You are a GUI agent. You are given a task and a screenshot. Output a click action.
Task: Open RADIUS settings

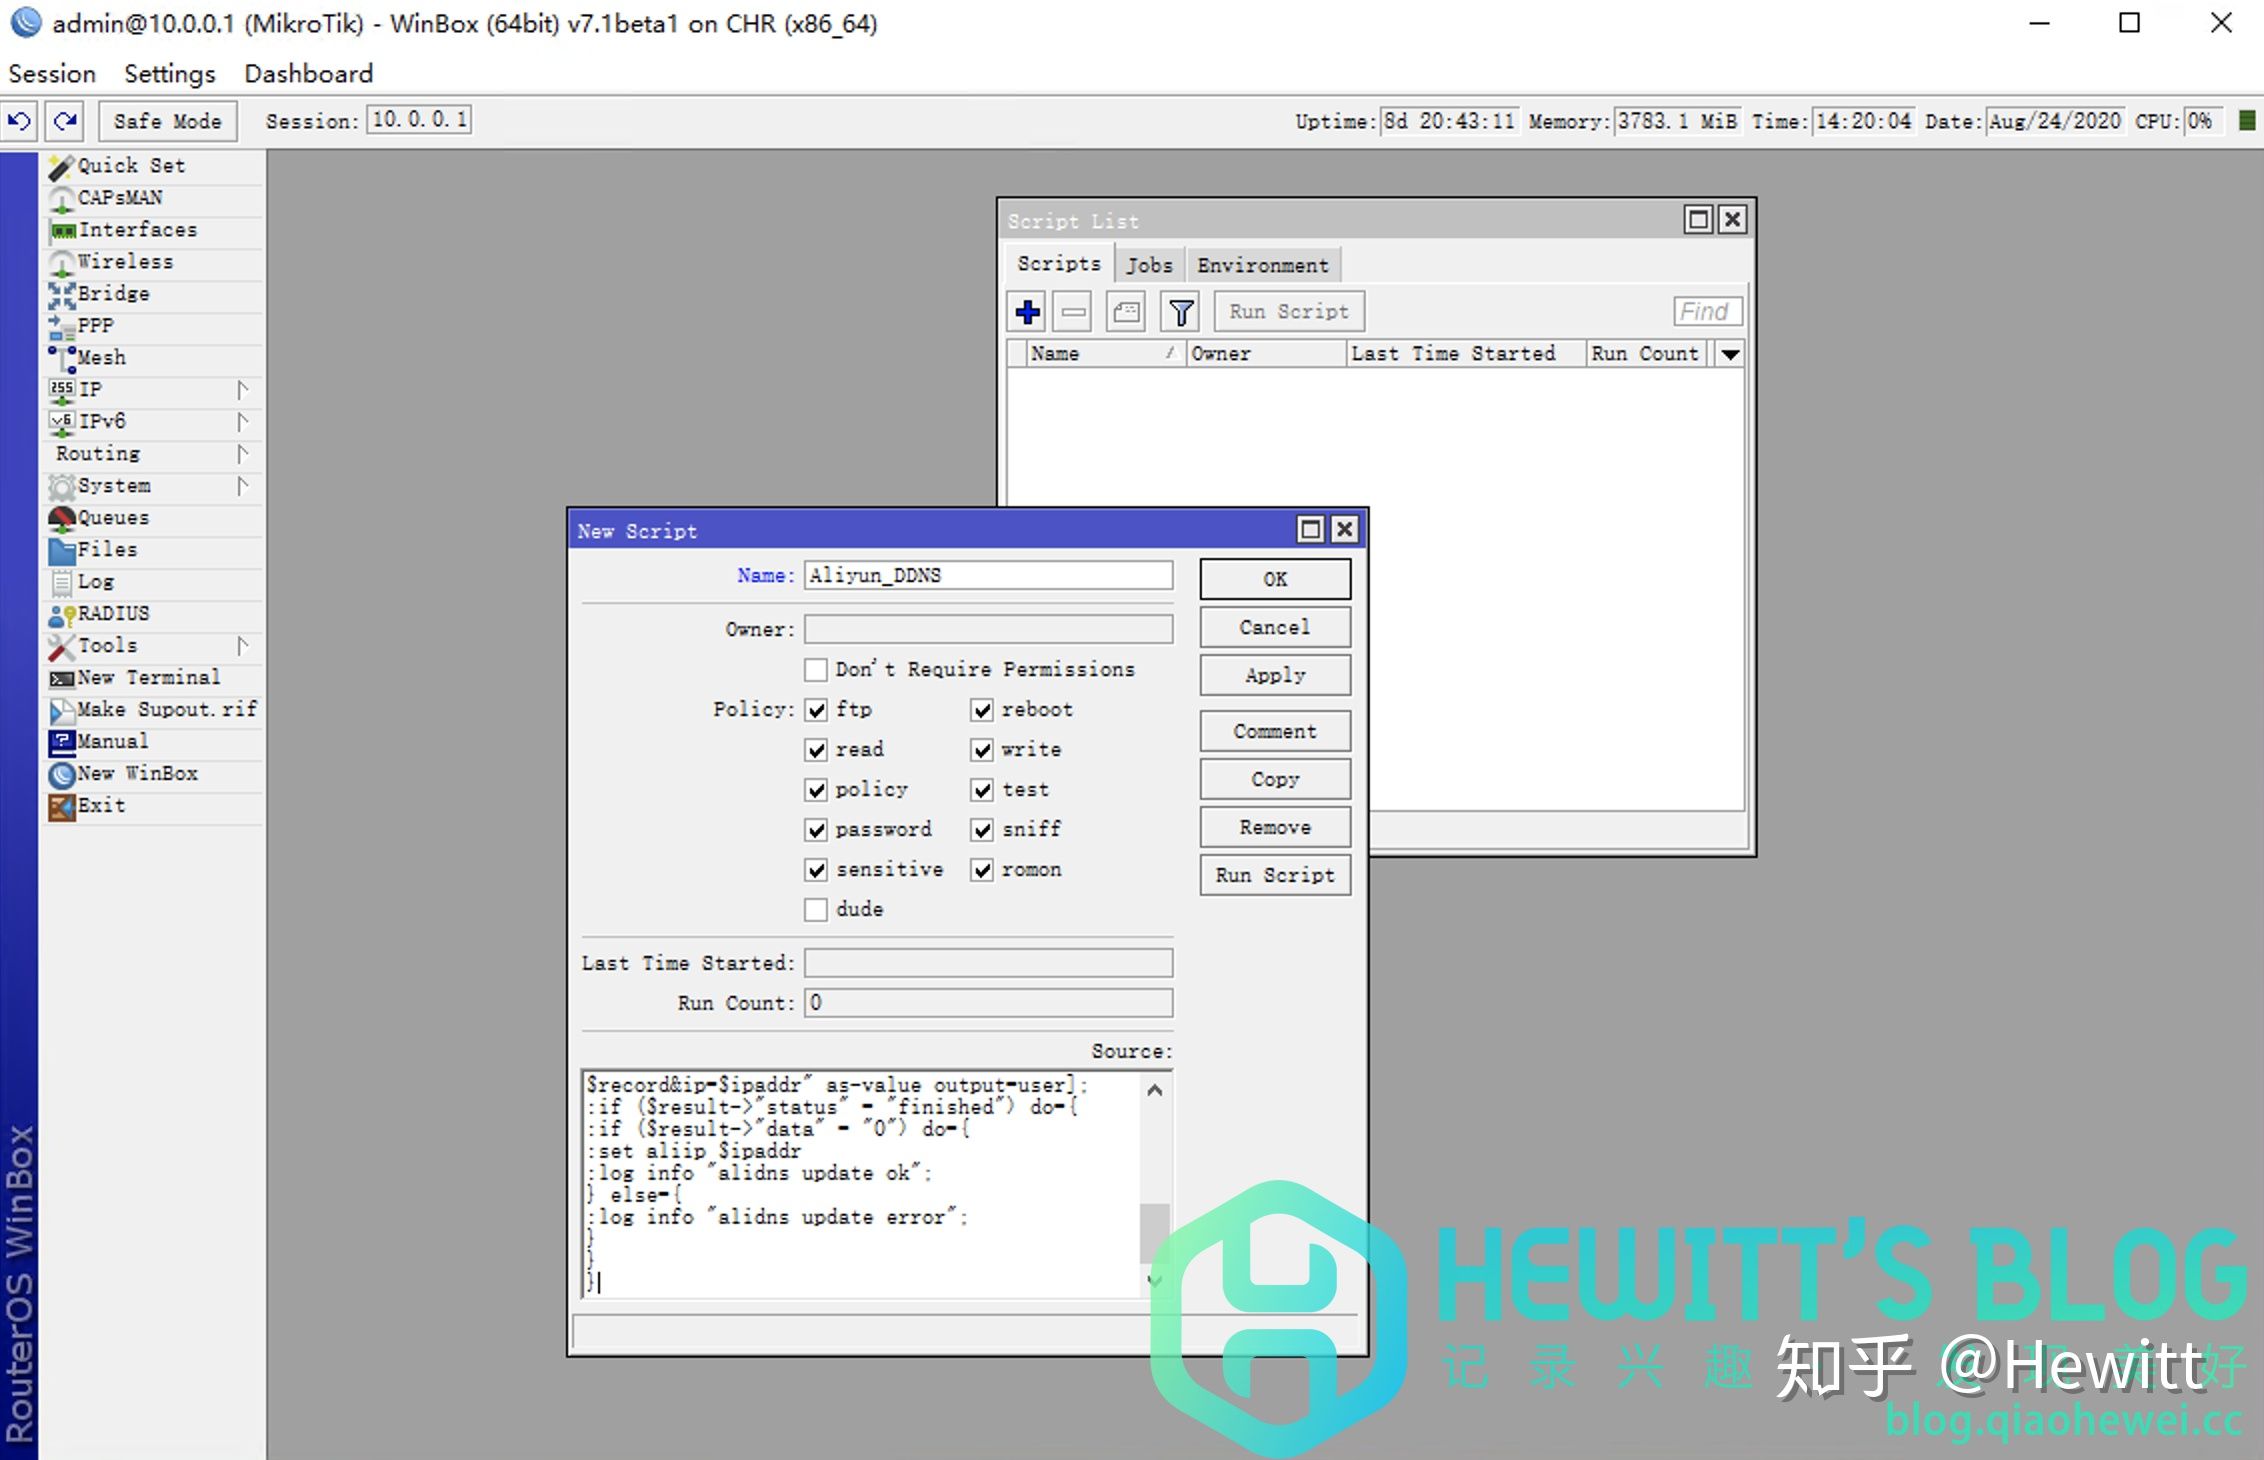click(153, 614)
